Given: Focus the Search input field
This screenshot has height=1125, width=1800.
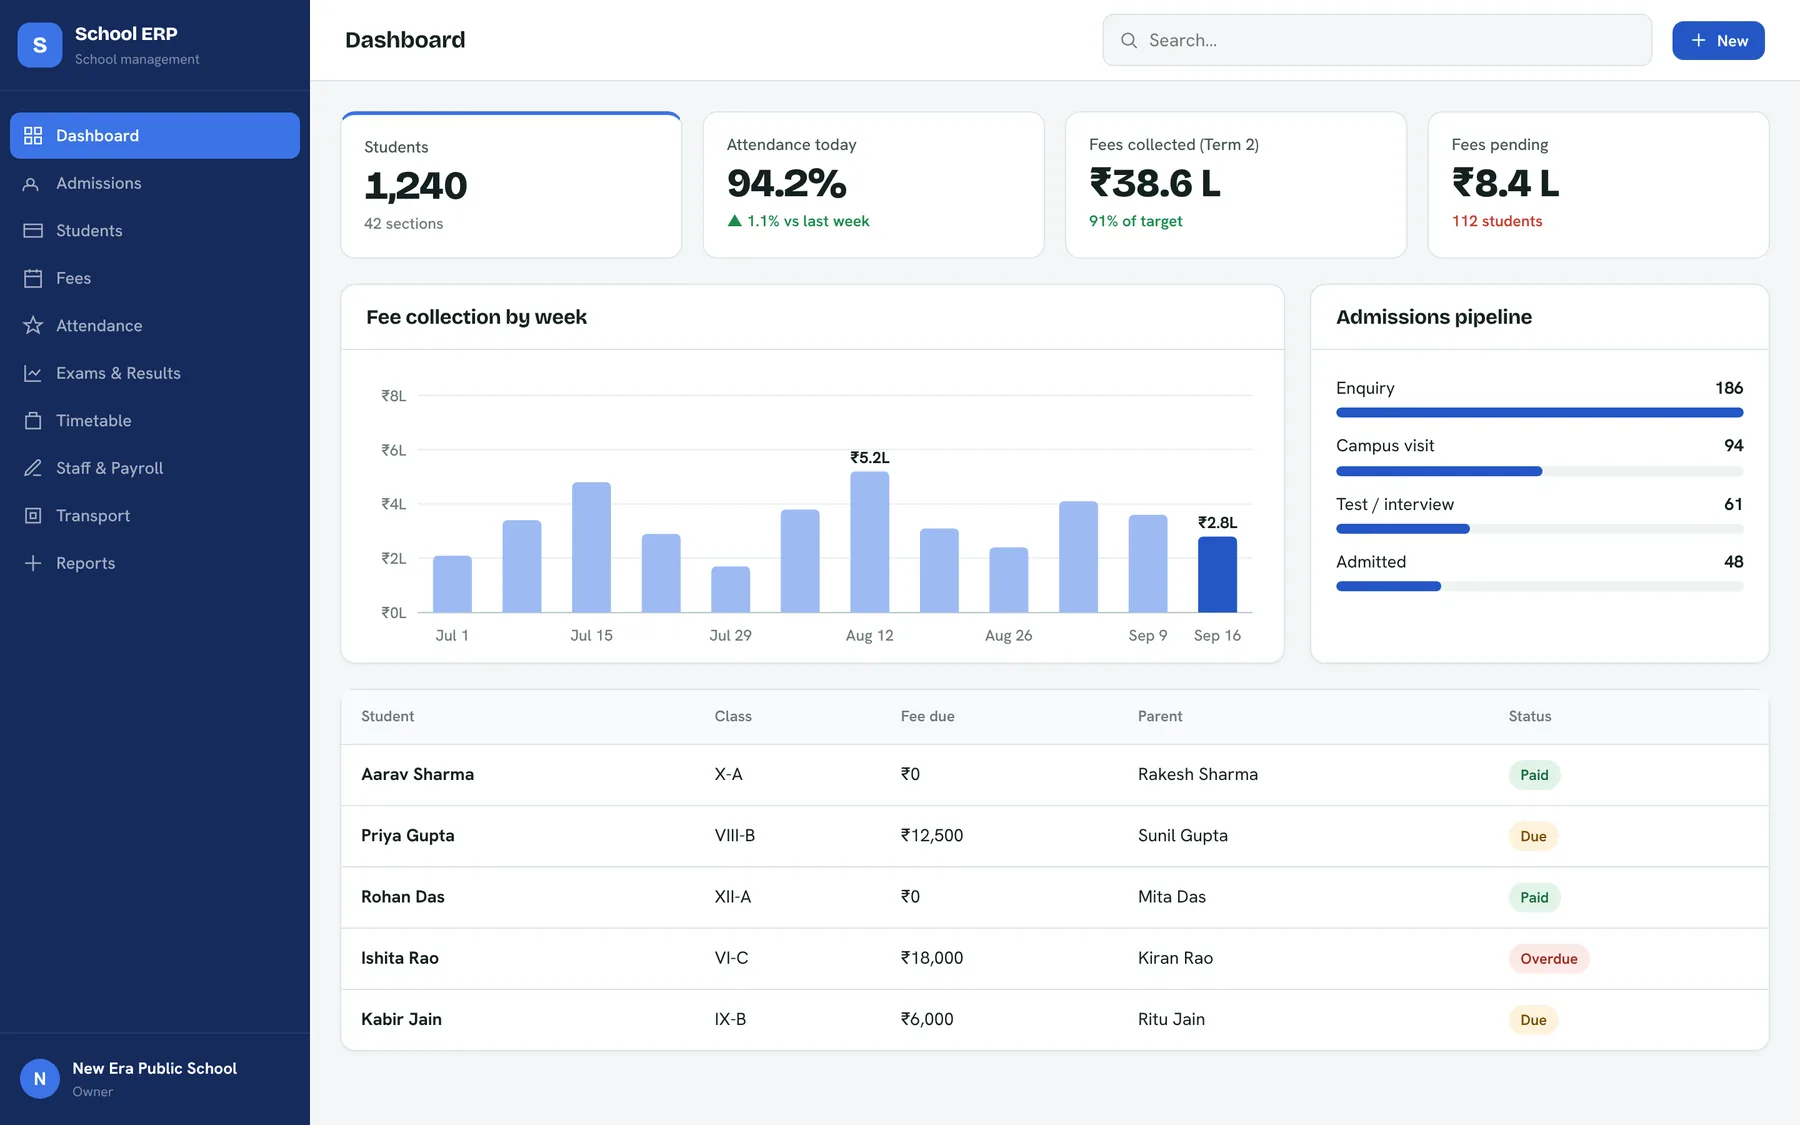Looking at the screenshot, I should (x=1377, y=40).
